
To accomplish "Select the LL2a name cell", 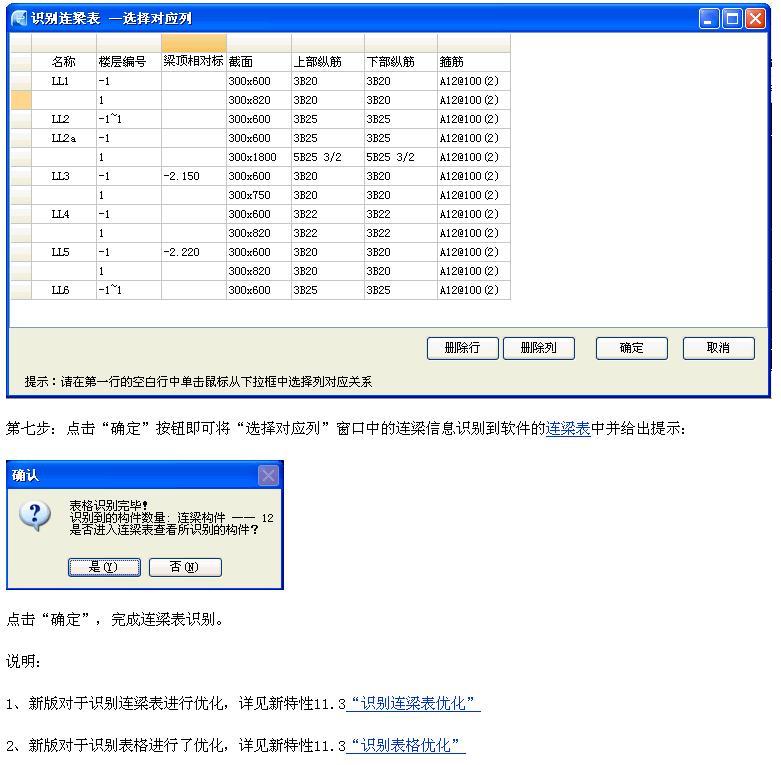I will pos(64,138).
